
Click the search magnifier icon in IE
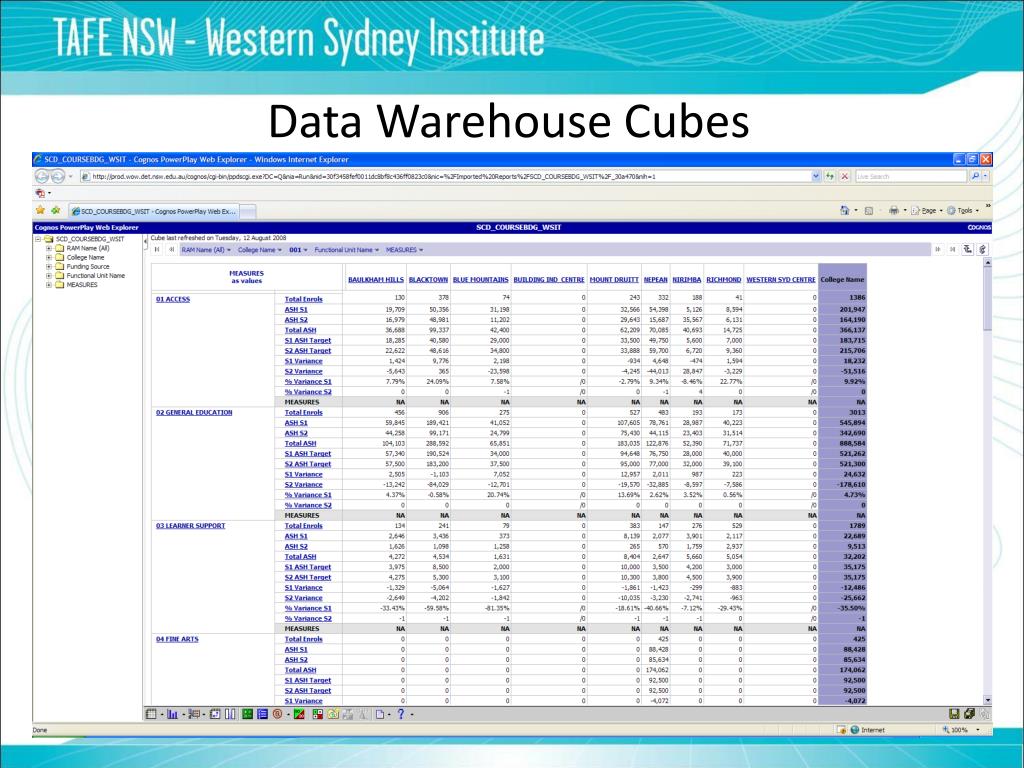[x=975, y=176]
